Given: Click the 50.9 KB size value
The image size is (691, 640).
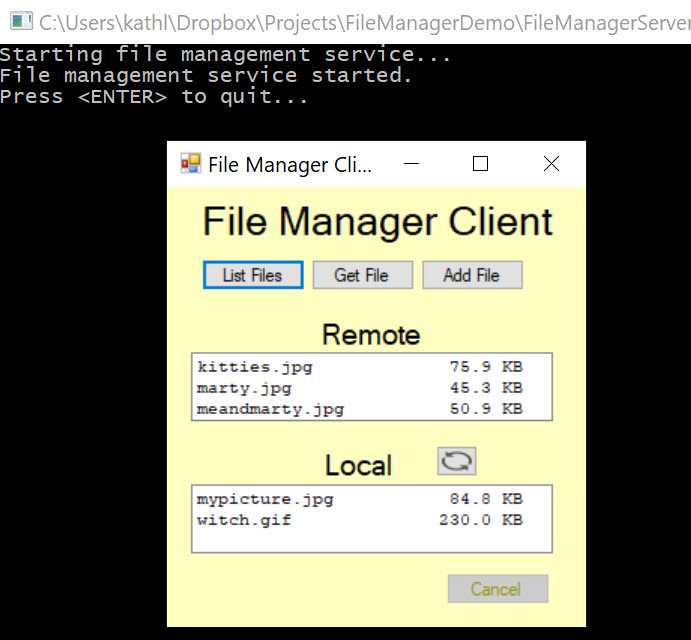Looking at the screenshot, I should [x=486, y=409].
